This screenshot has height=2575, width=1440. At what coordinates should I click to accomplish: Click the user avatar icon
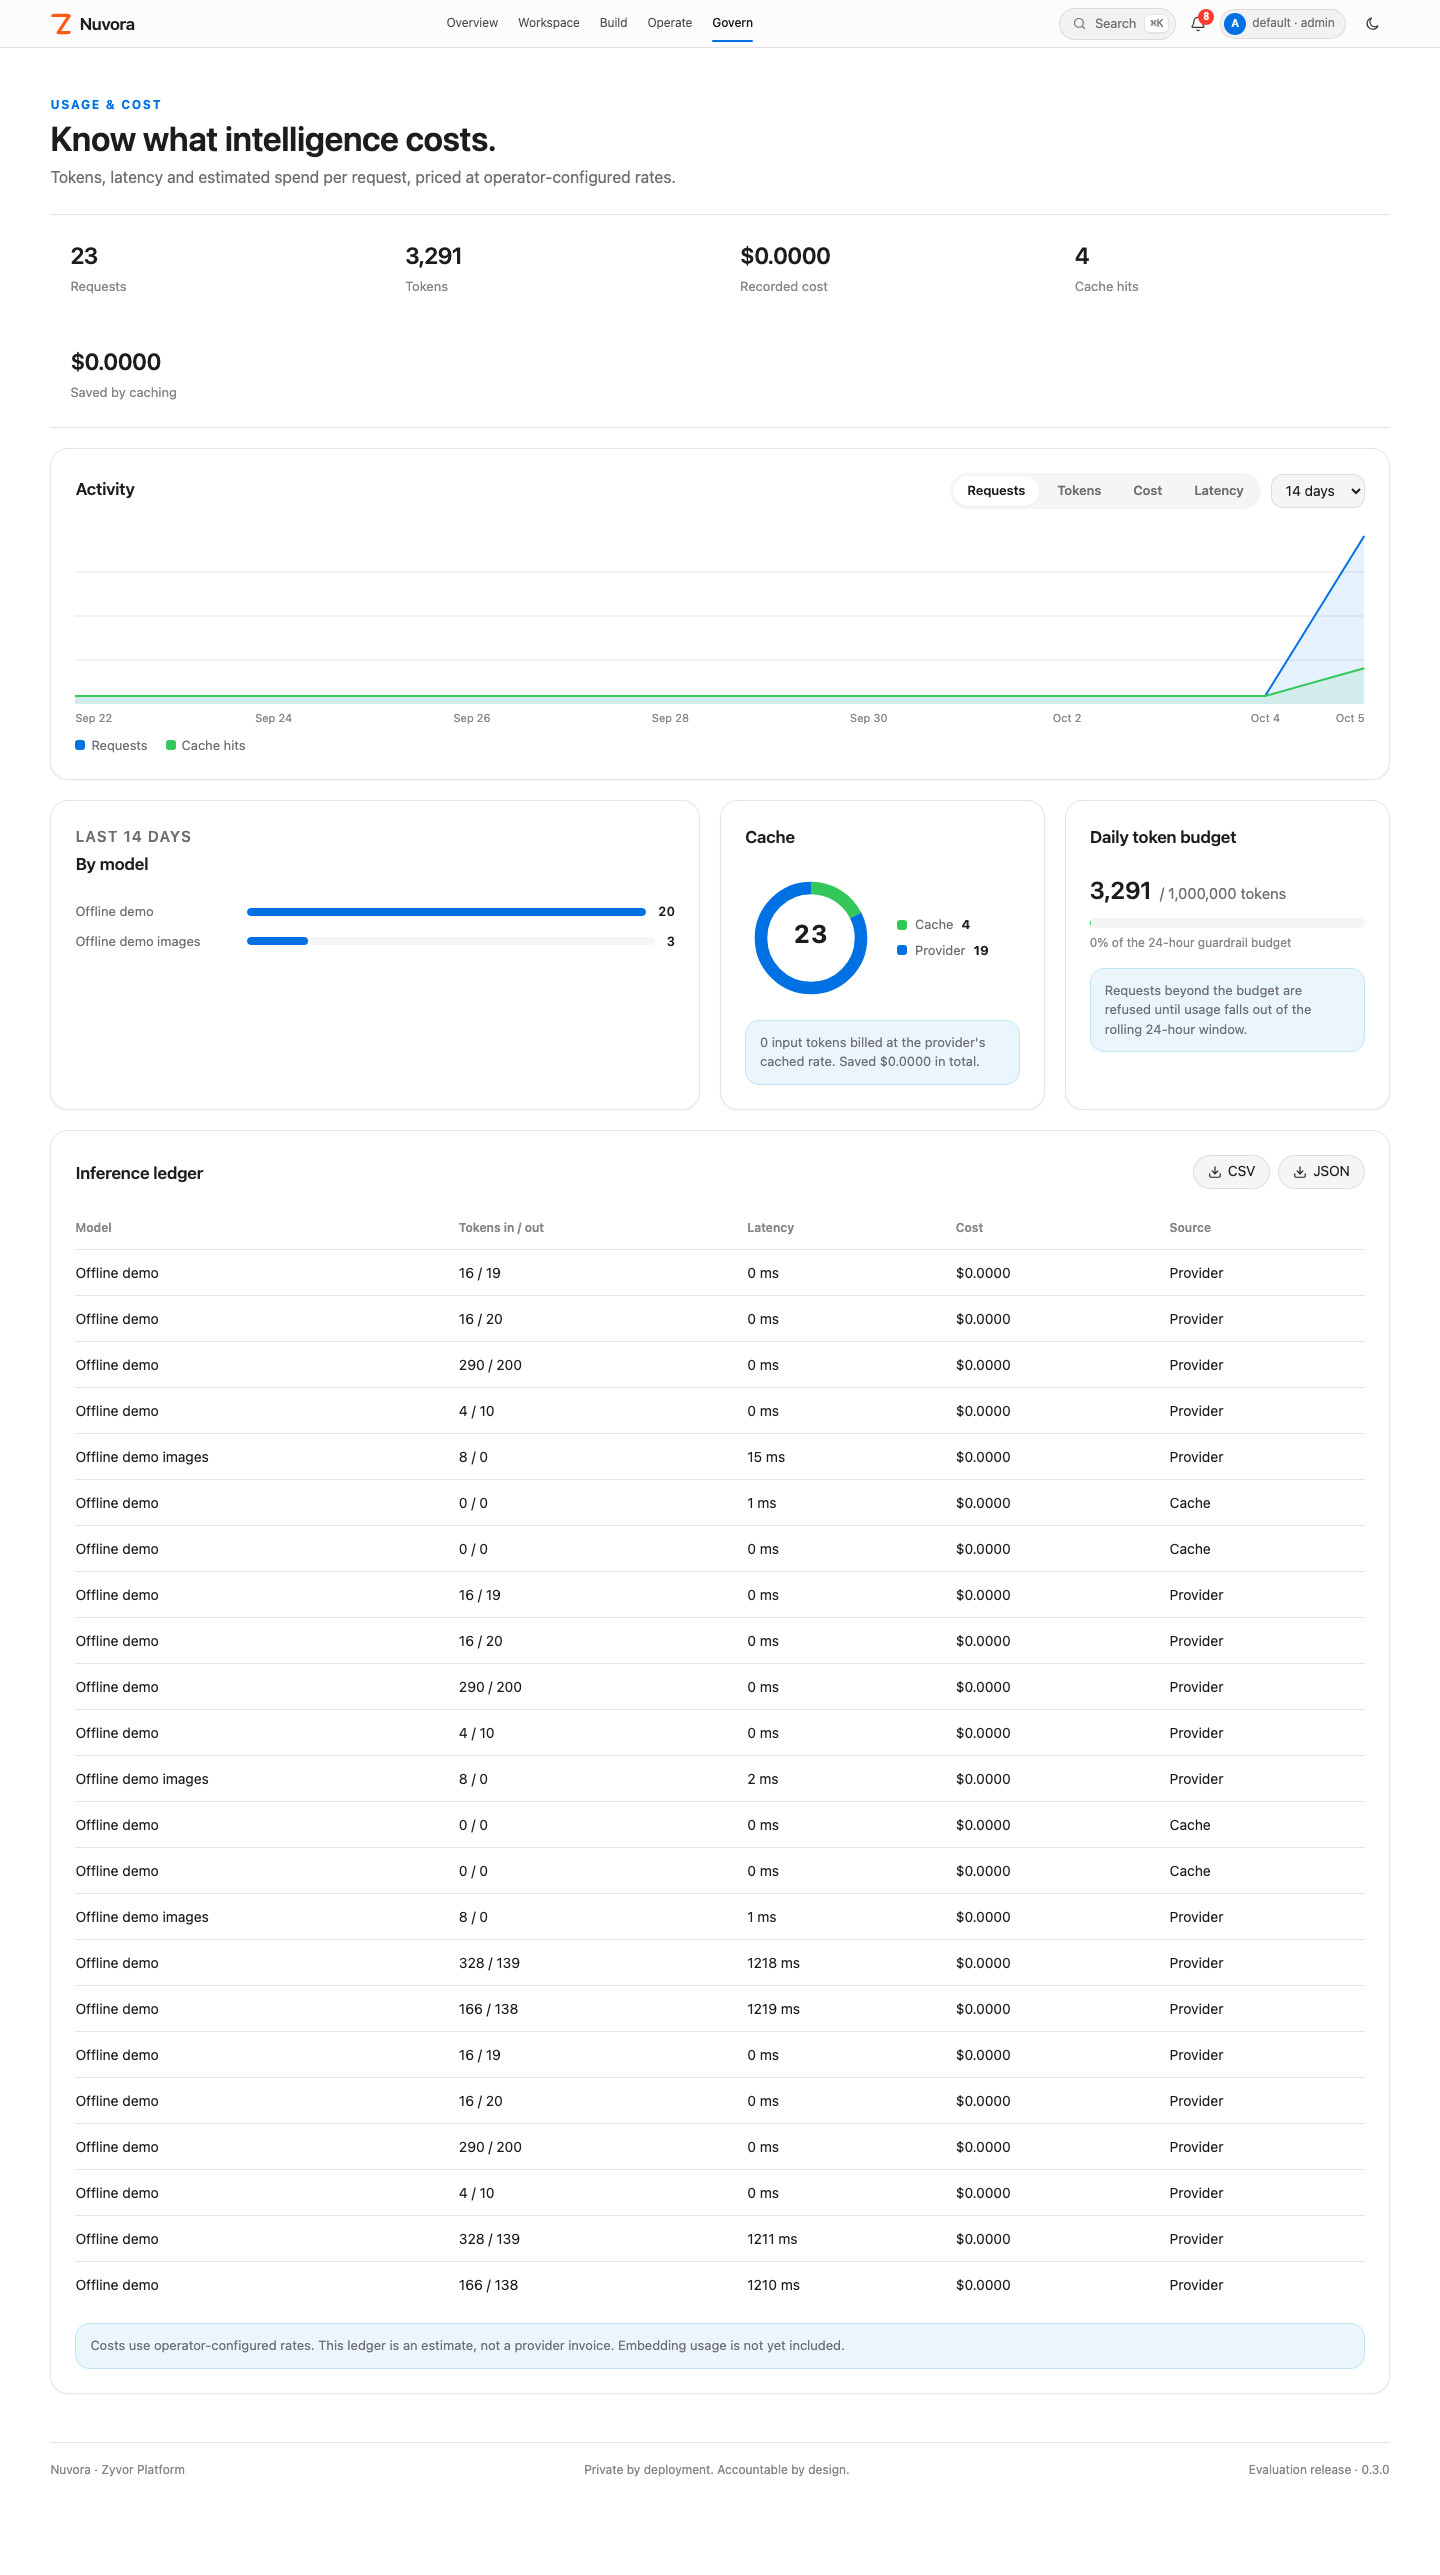1235,24
